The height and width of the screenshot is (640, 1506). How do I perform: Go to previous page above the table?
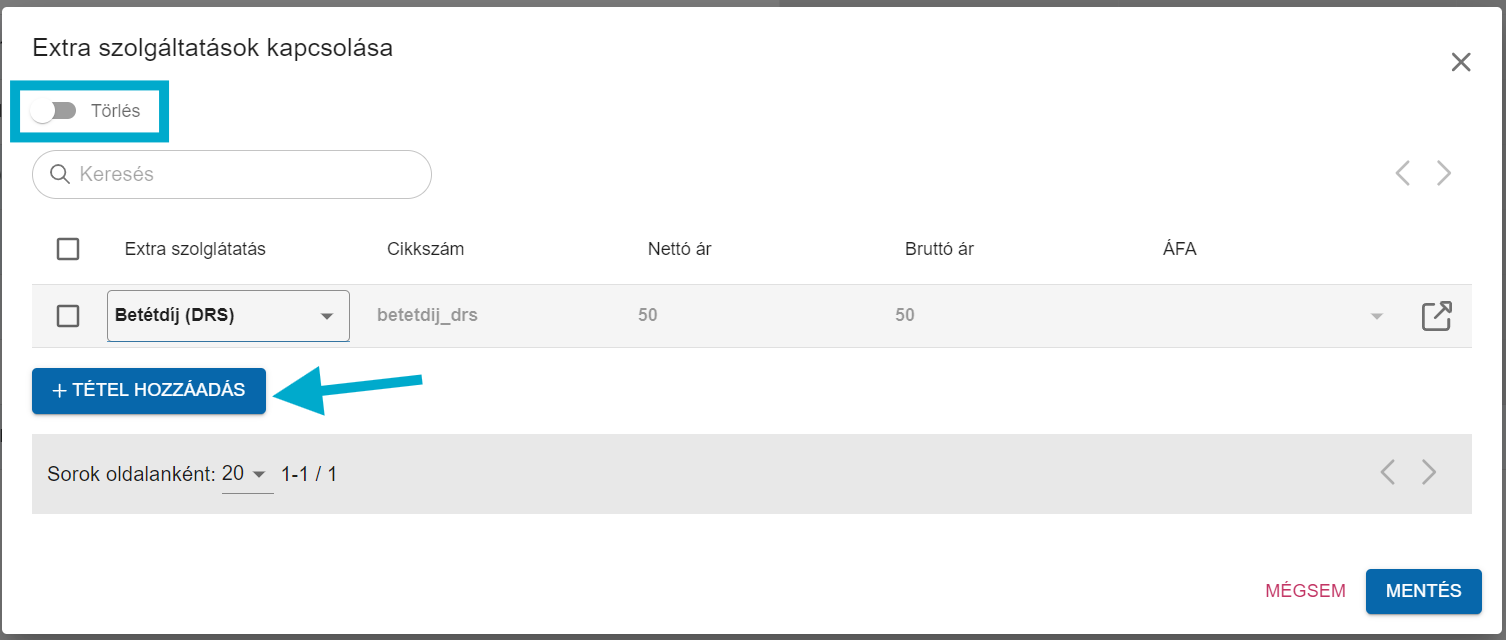pyautogui.click(x=1403, y=173)
